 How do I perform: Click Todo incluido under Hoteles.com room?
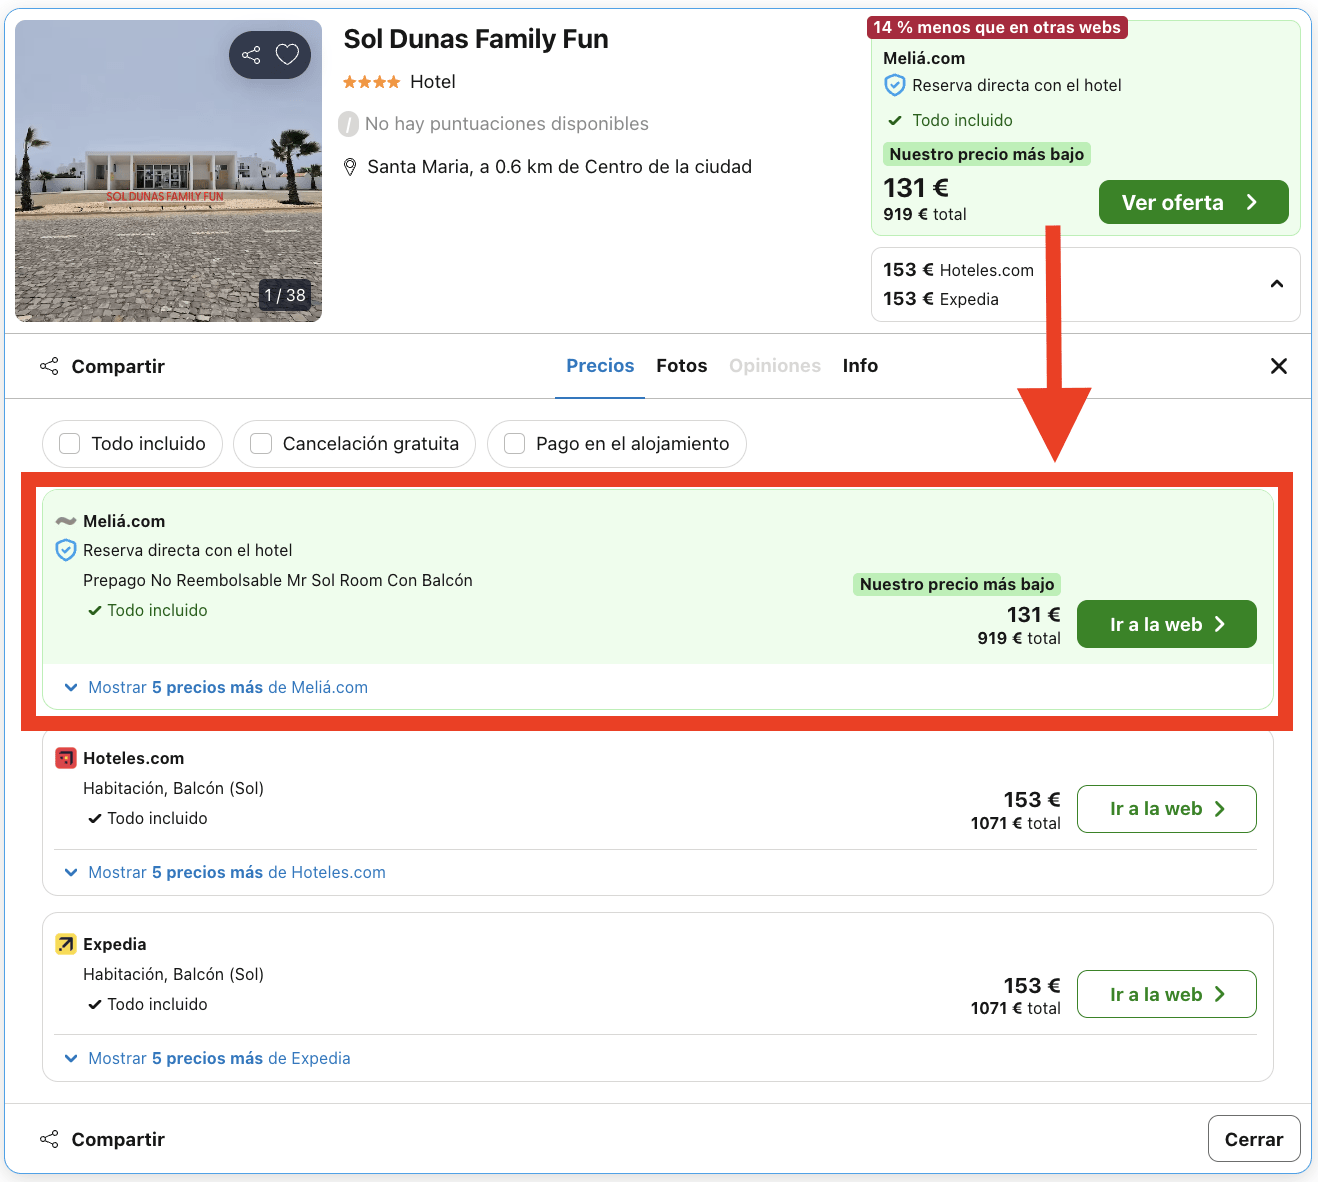coord(158,818)
